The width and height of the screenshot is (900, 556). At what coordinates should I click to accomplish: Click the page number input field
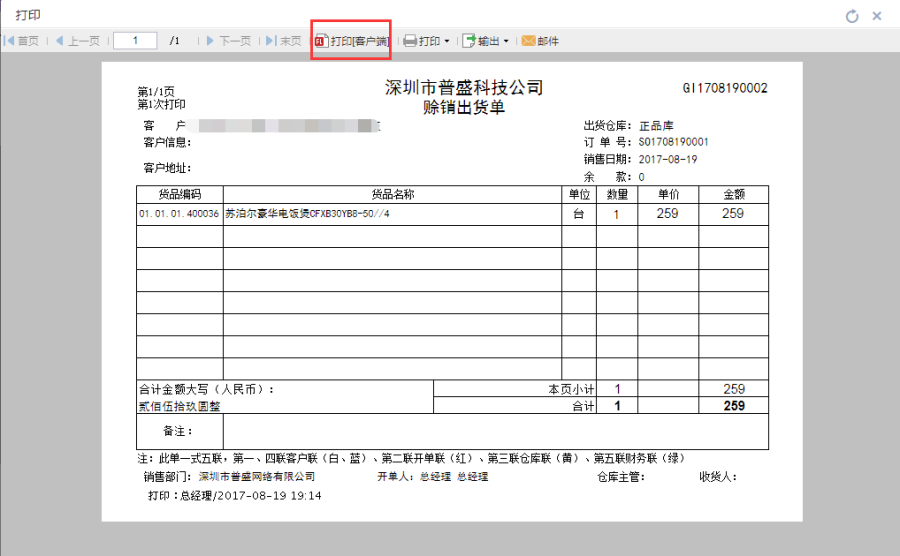click(x=135, y=41)
